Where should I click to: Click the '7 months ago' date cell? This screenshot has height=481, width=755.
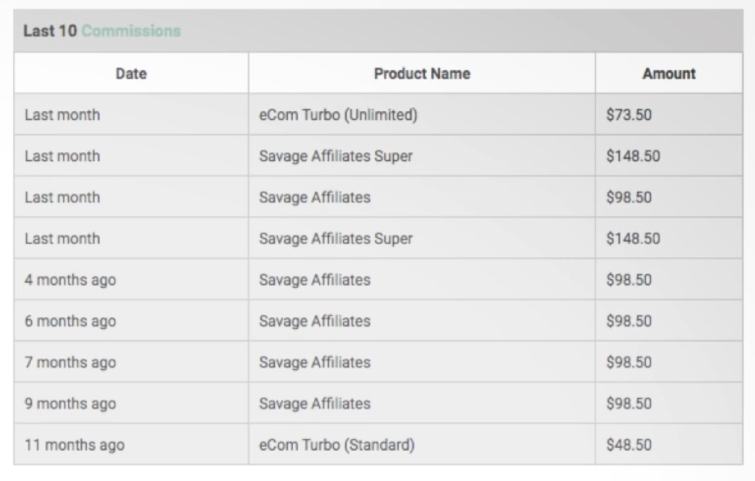(x=70, y=362)
